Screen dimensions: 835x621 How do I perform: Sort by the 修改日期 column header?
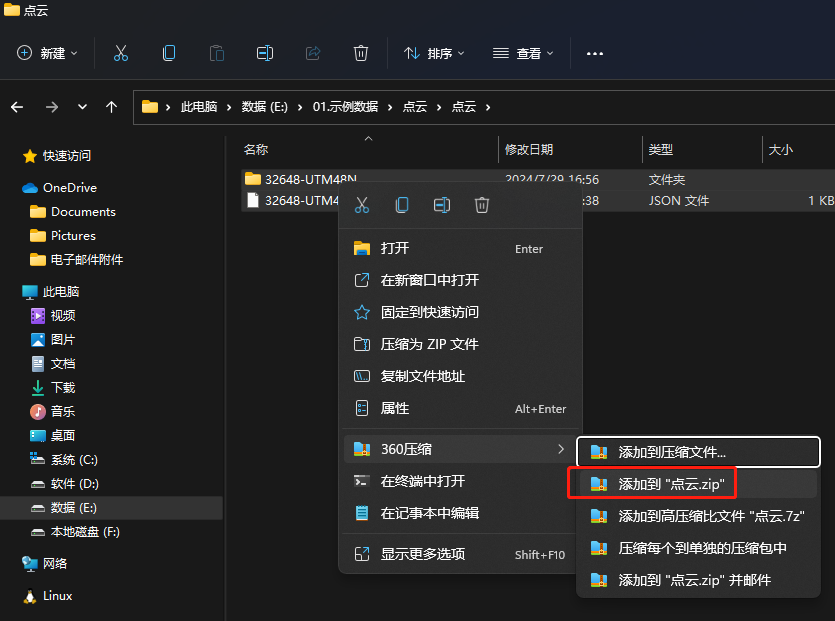pos(529,149)
